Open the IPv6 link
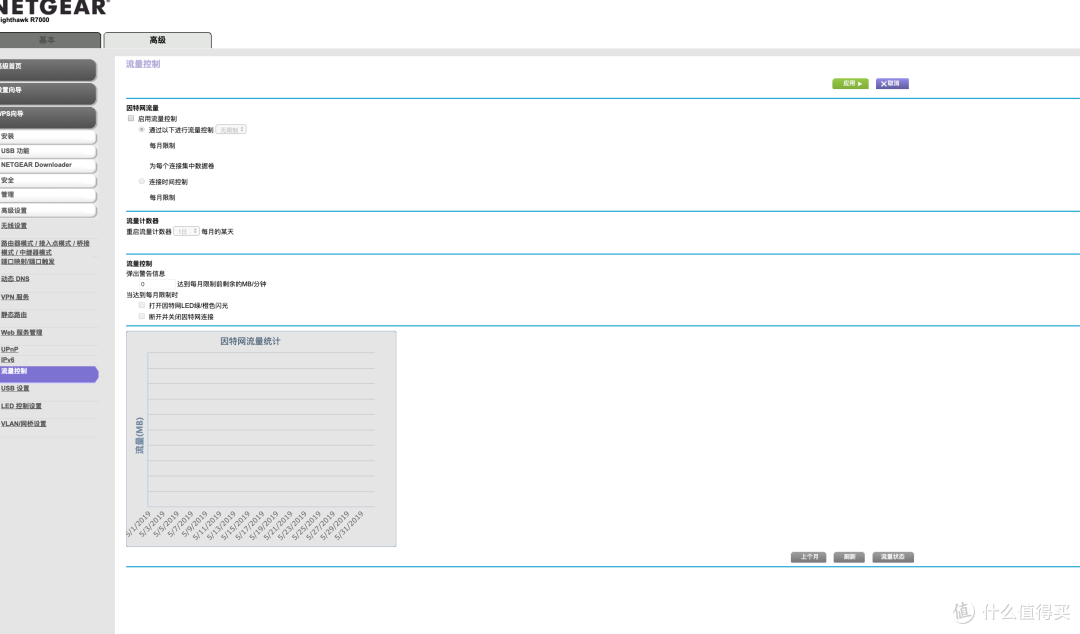This screenshot has width=1080, height=634. (8, 360)
